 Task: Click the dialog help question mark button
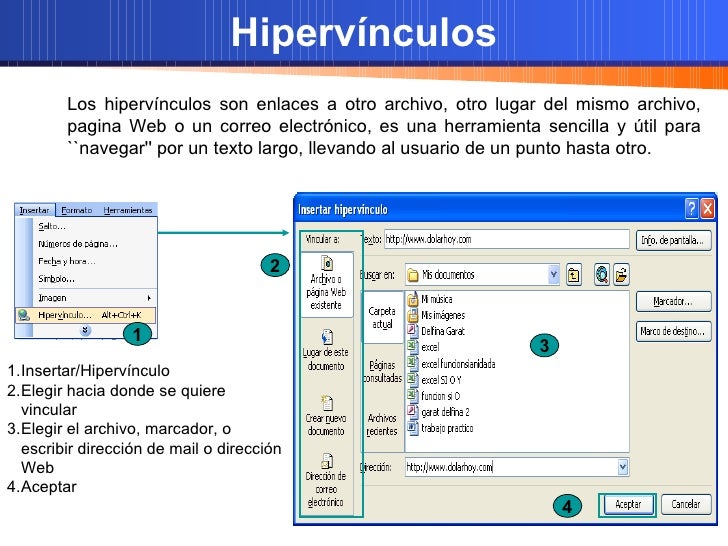point(691,209)
